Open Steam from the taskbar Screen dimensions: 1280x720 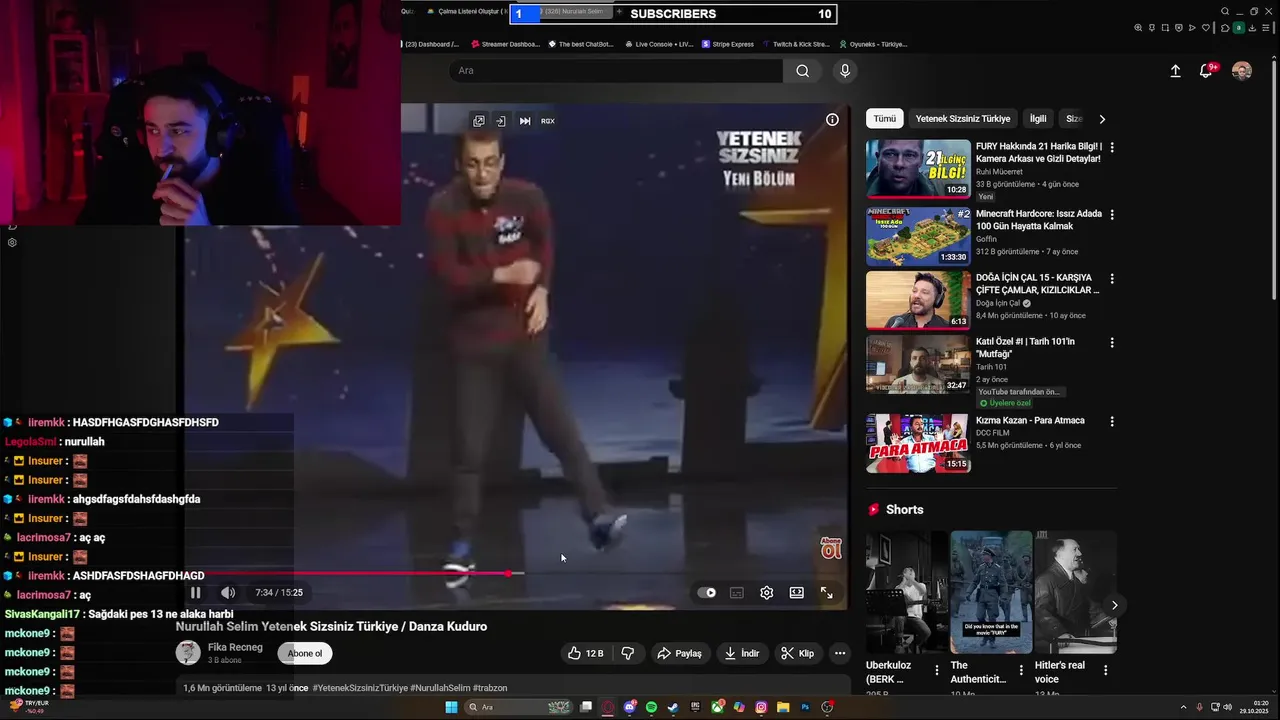[673, 707]
